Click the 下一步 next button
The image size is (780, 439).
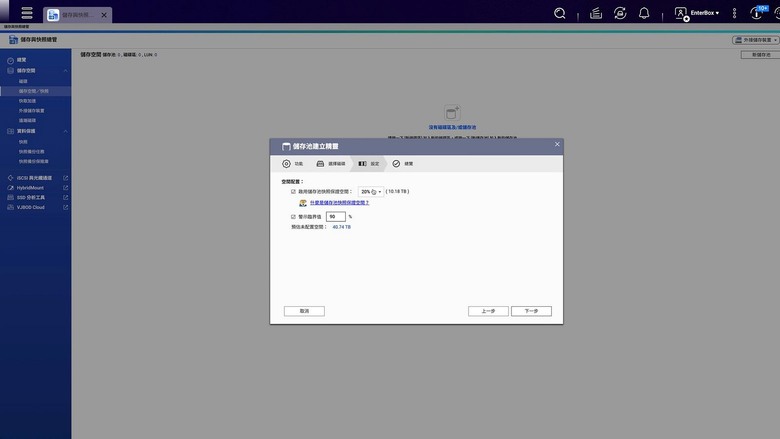[531, 311]
